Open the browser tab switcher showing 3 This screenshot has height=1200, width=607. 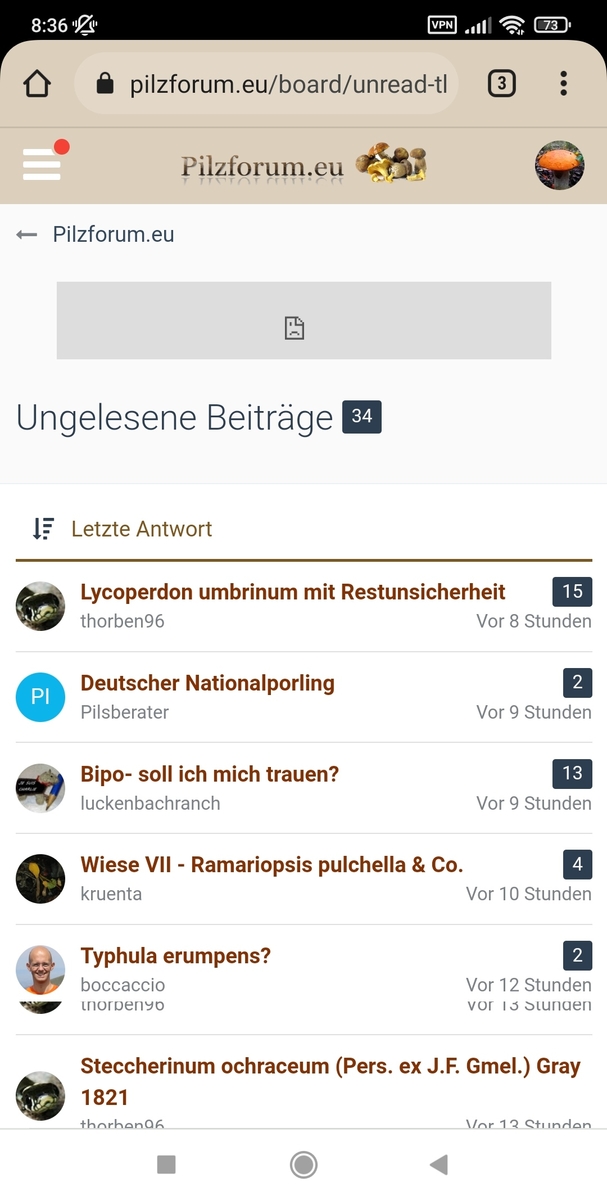(501, 84)
